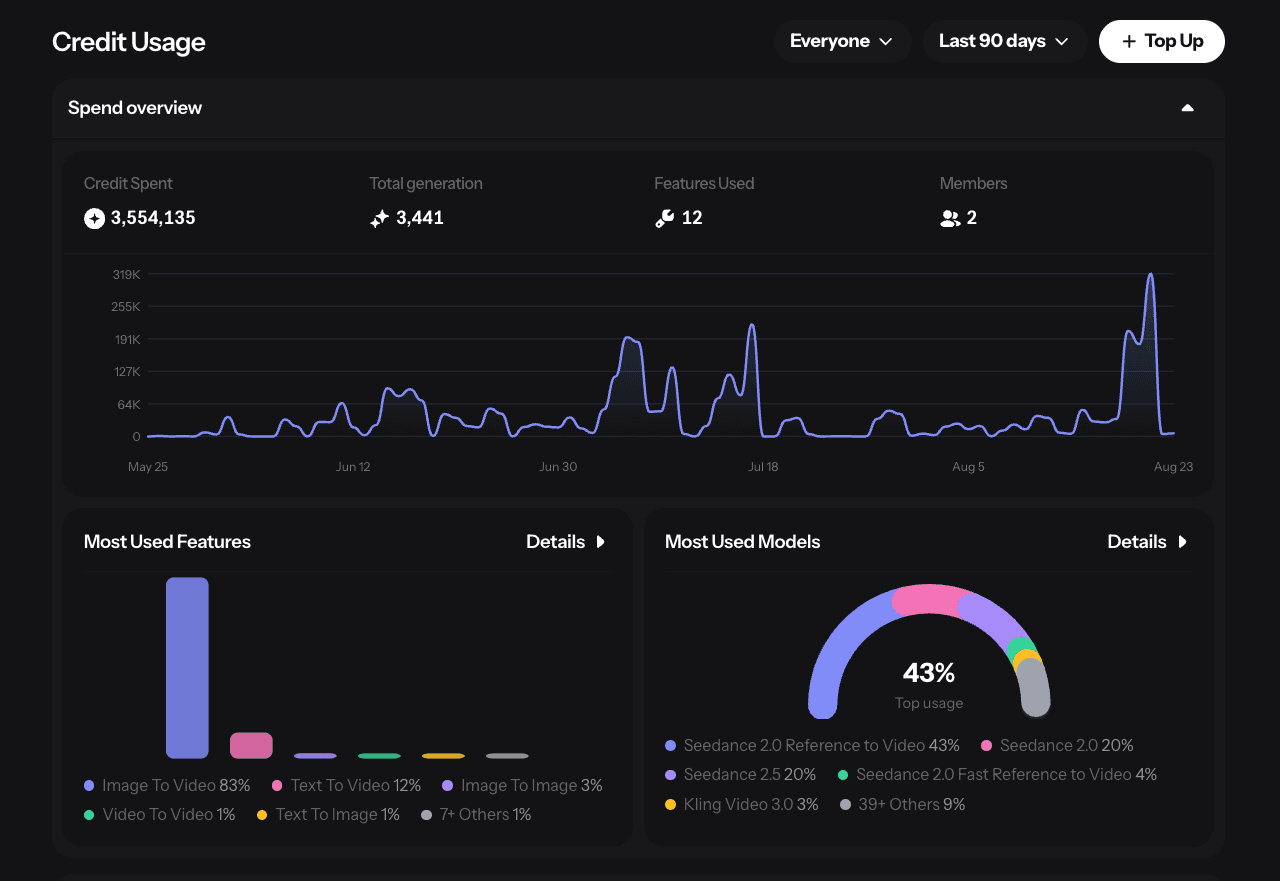Click the Members stat label

(974, 184)
